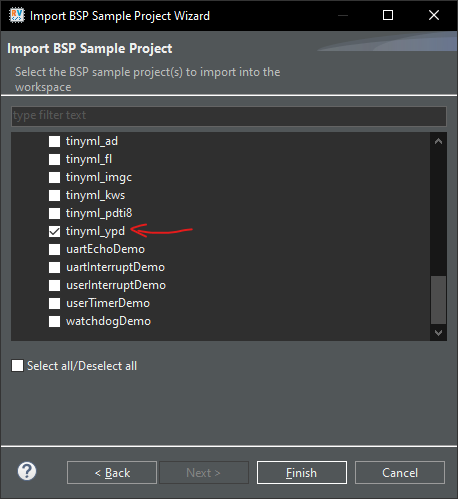Screen dimensions: 458x499
Task: Select the userTimerDemo project label
Action: click(x=108, y=303)
